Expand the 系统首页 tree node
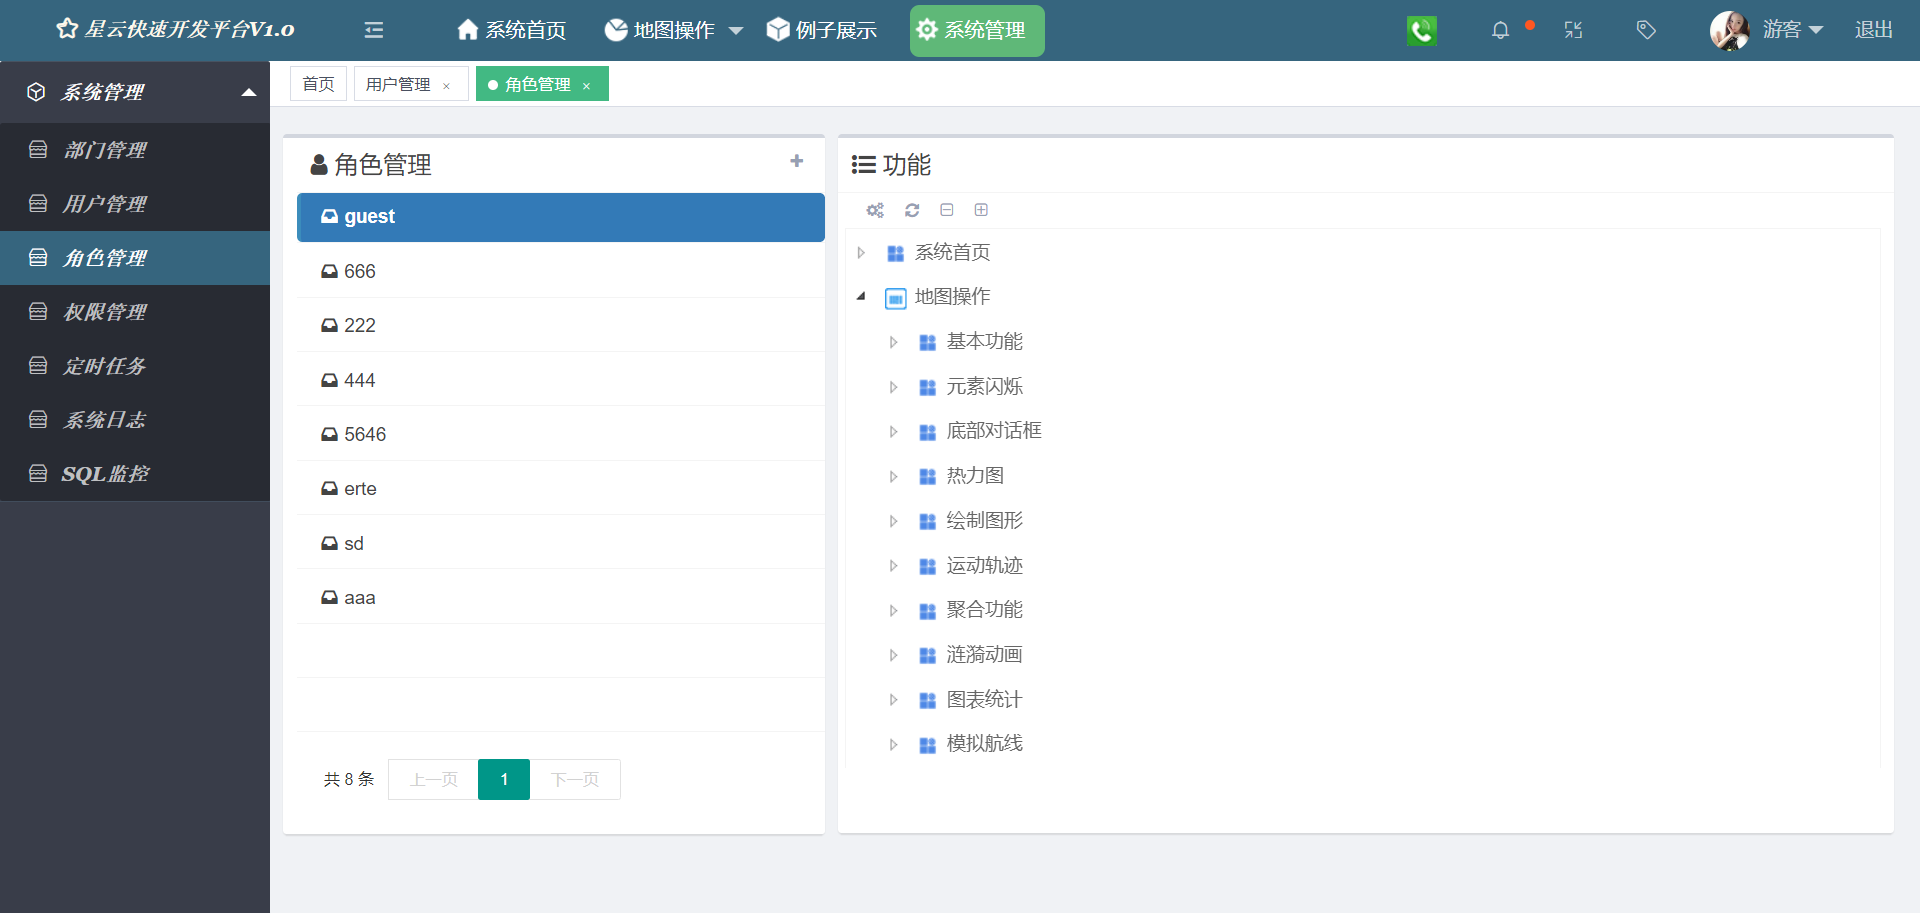Image resolution: width=1920 pixels, height=913 pixels. pos(861,253)
